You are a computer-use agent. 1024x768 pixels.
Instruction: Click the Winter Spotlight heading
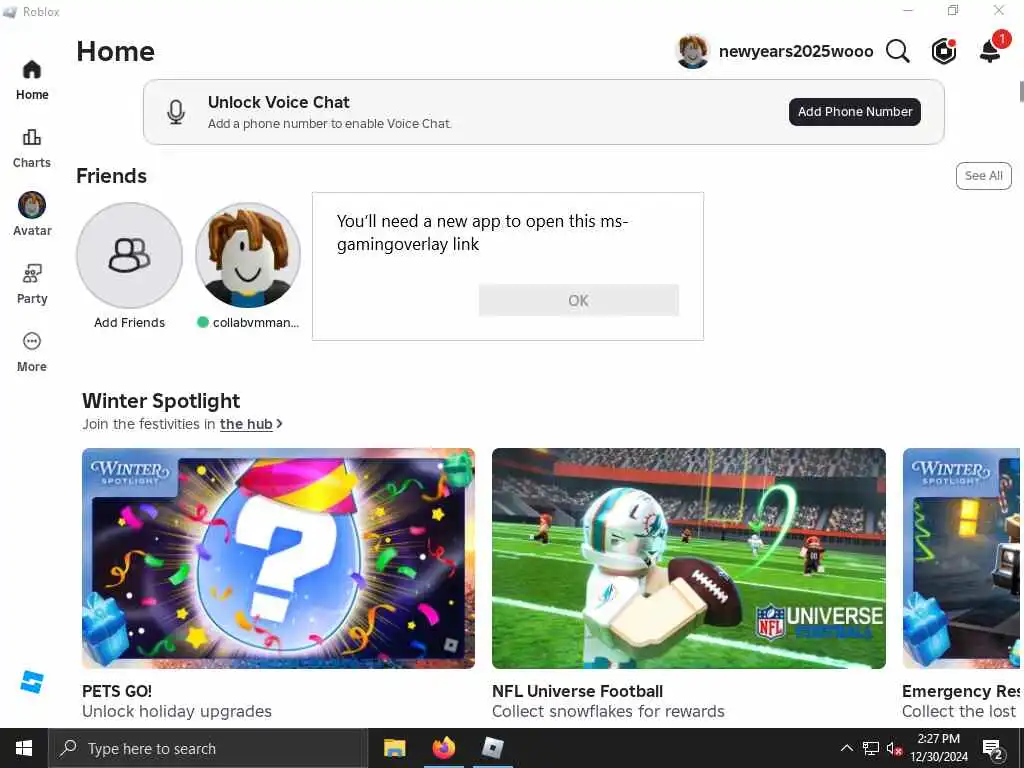click(161, 400)
